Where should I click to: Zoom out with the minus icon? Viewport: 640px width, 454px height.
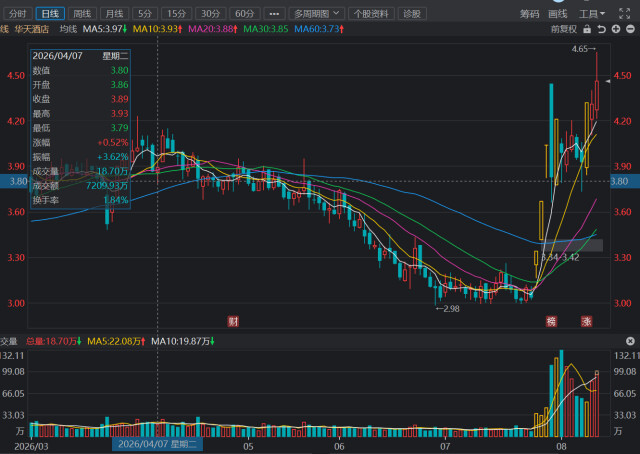pos(630,29)
